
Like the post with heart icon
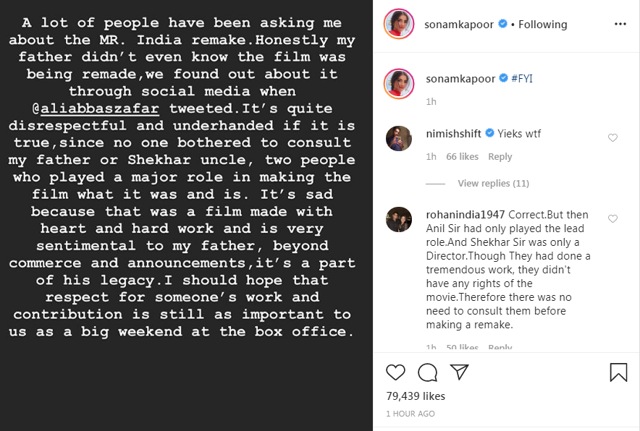(x=396, y=372)
